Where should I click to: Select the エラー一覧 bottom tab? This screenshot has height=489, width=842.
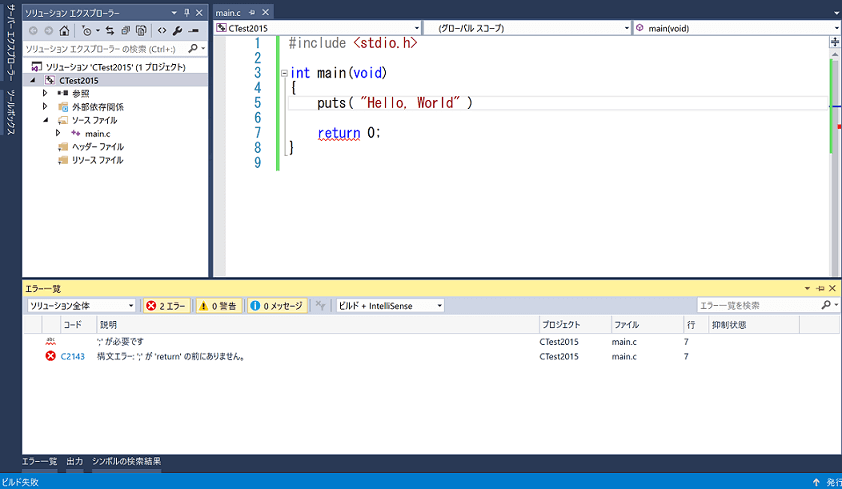[x=39, y=461]
